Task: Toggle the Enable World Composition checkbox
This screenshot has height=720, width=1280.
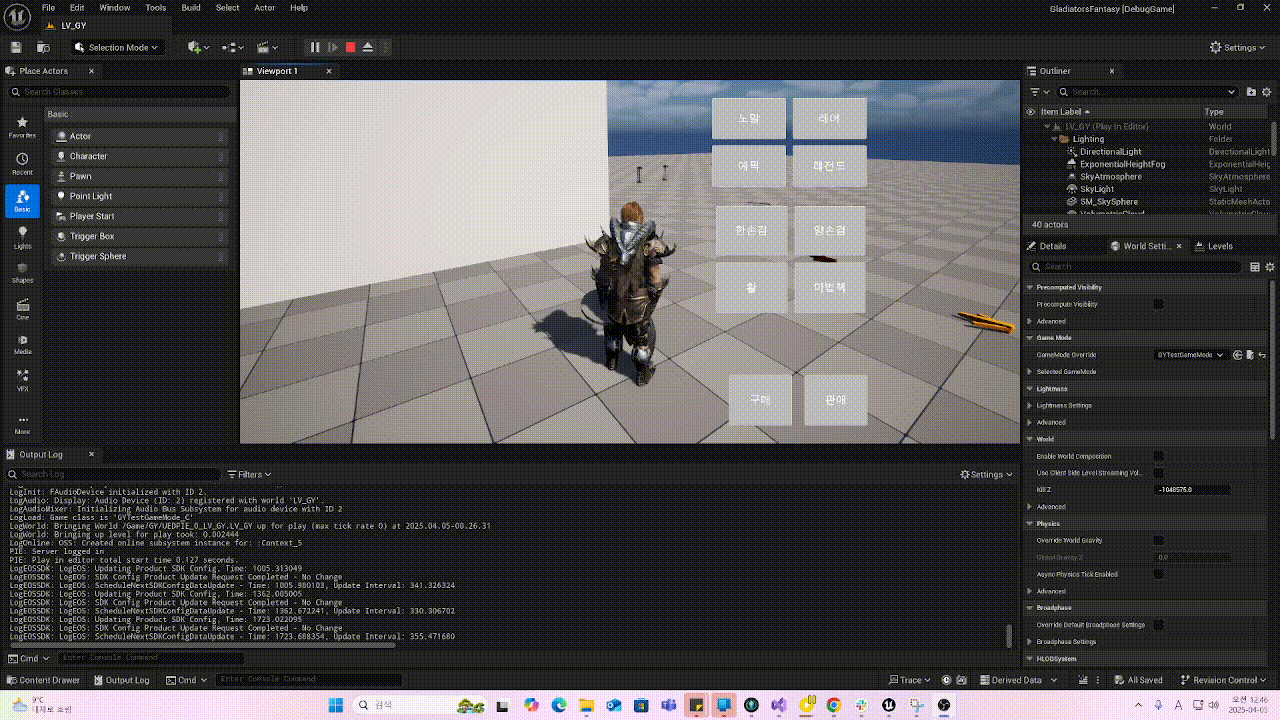Action: point(1159,456)
